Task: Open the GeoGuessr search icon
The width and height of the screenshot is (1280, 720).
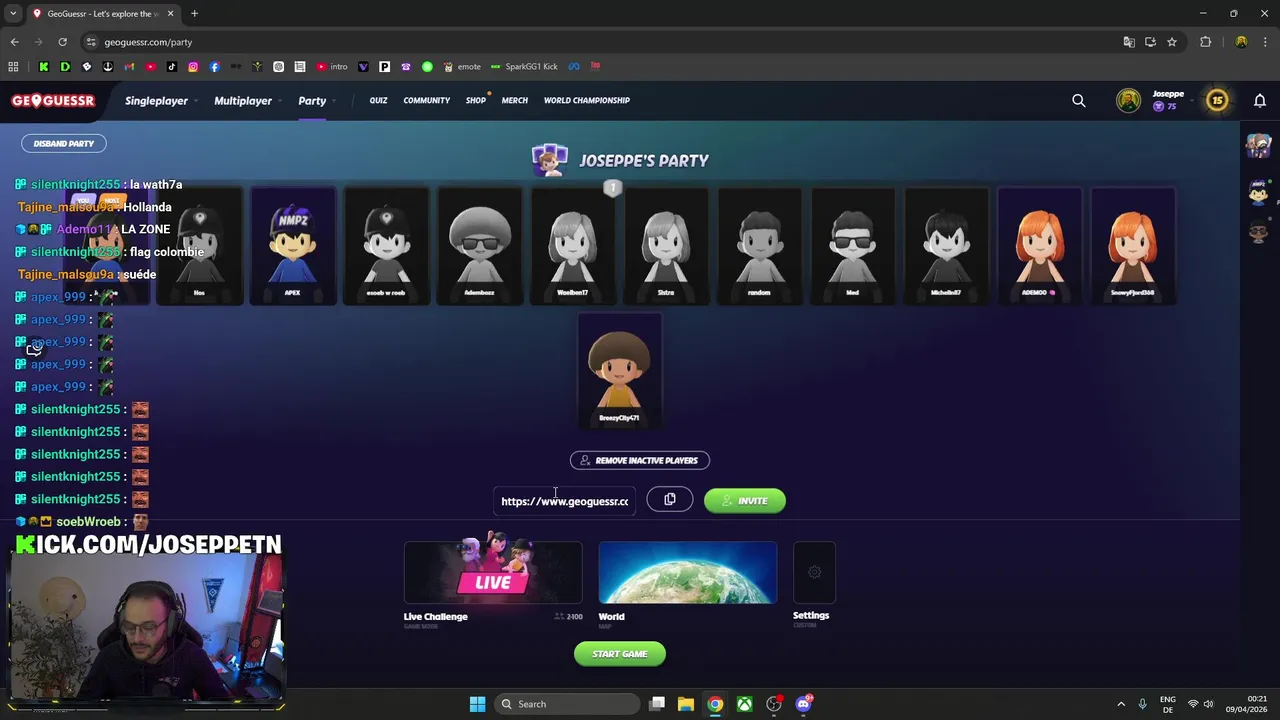Action: (x=1078, y=100)
